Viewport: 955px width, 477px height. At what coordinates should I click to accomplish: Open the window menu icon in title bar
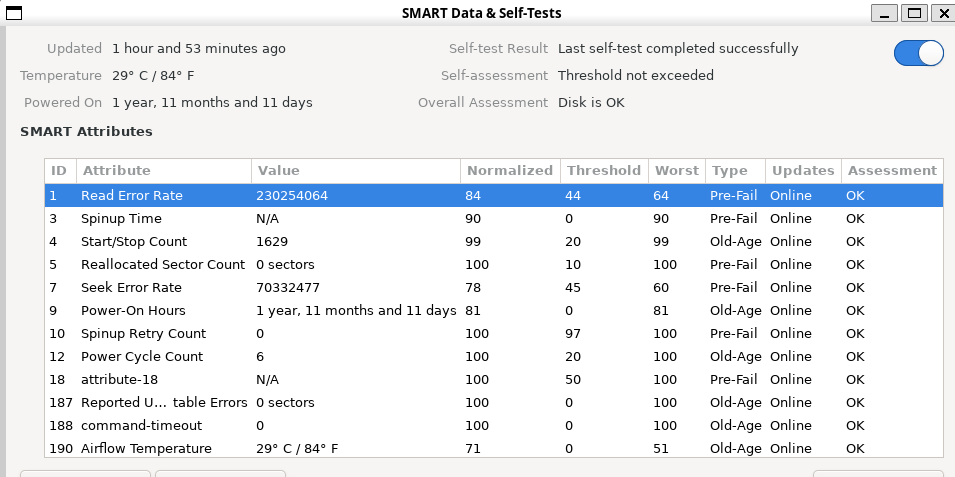pyautogui.click(x=14, y=12)
